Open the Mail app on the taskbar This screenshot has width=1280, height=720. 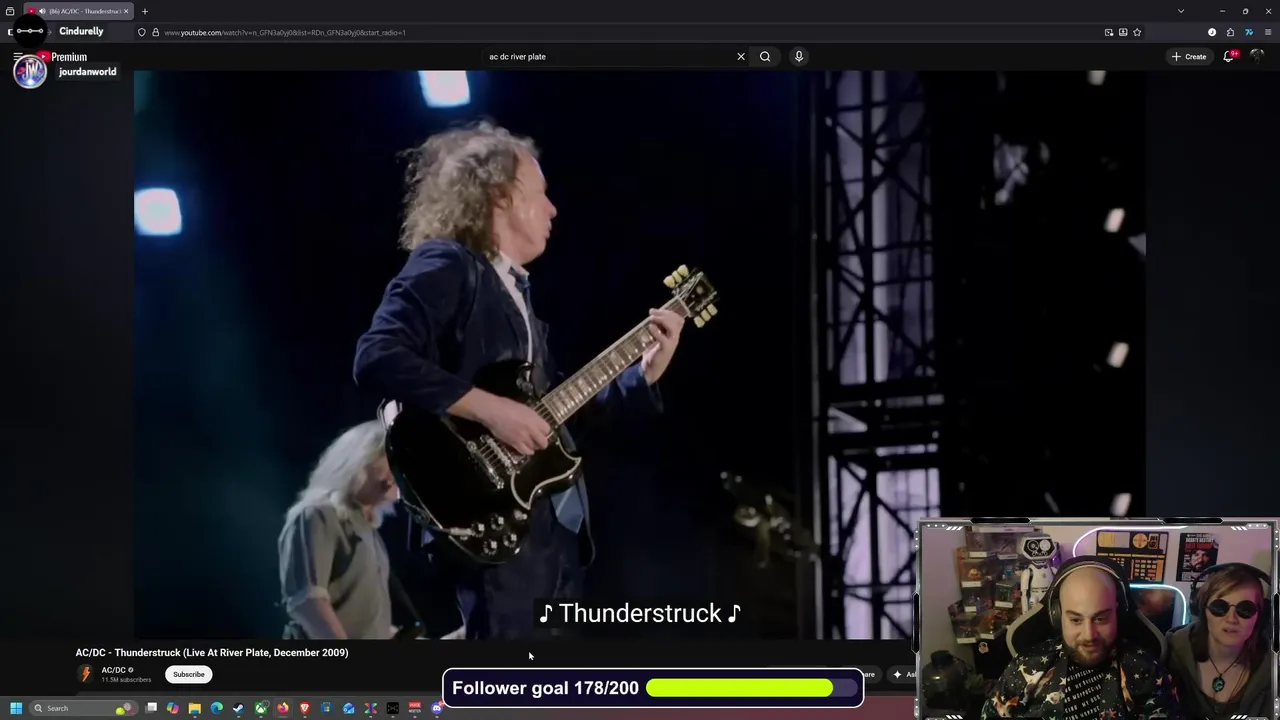[x=348, y=708]
